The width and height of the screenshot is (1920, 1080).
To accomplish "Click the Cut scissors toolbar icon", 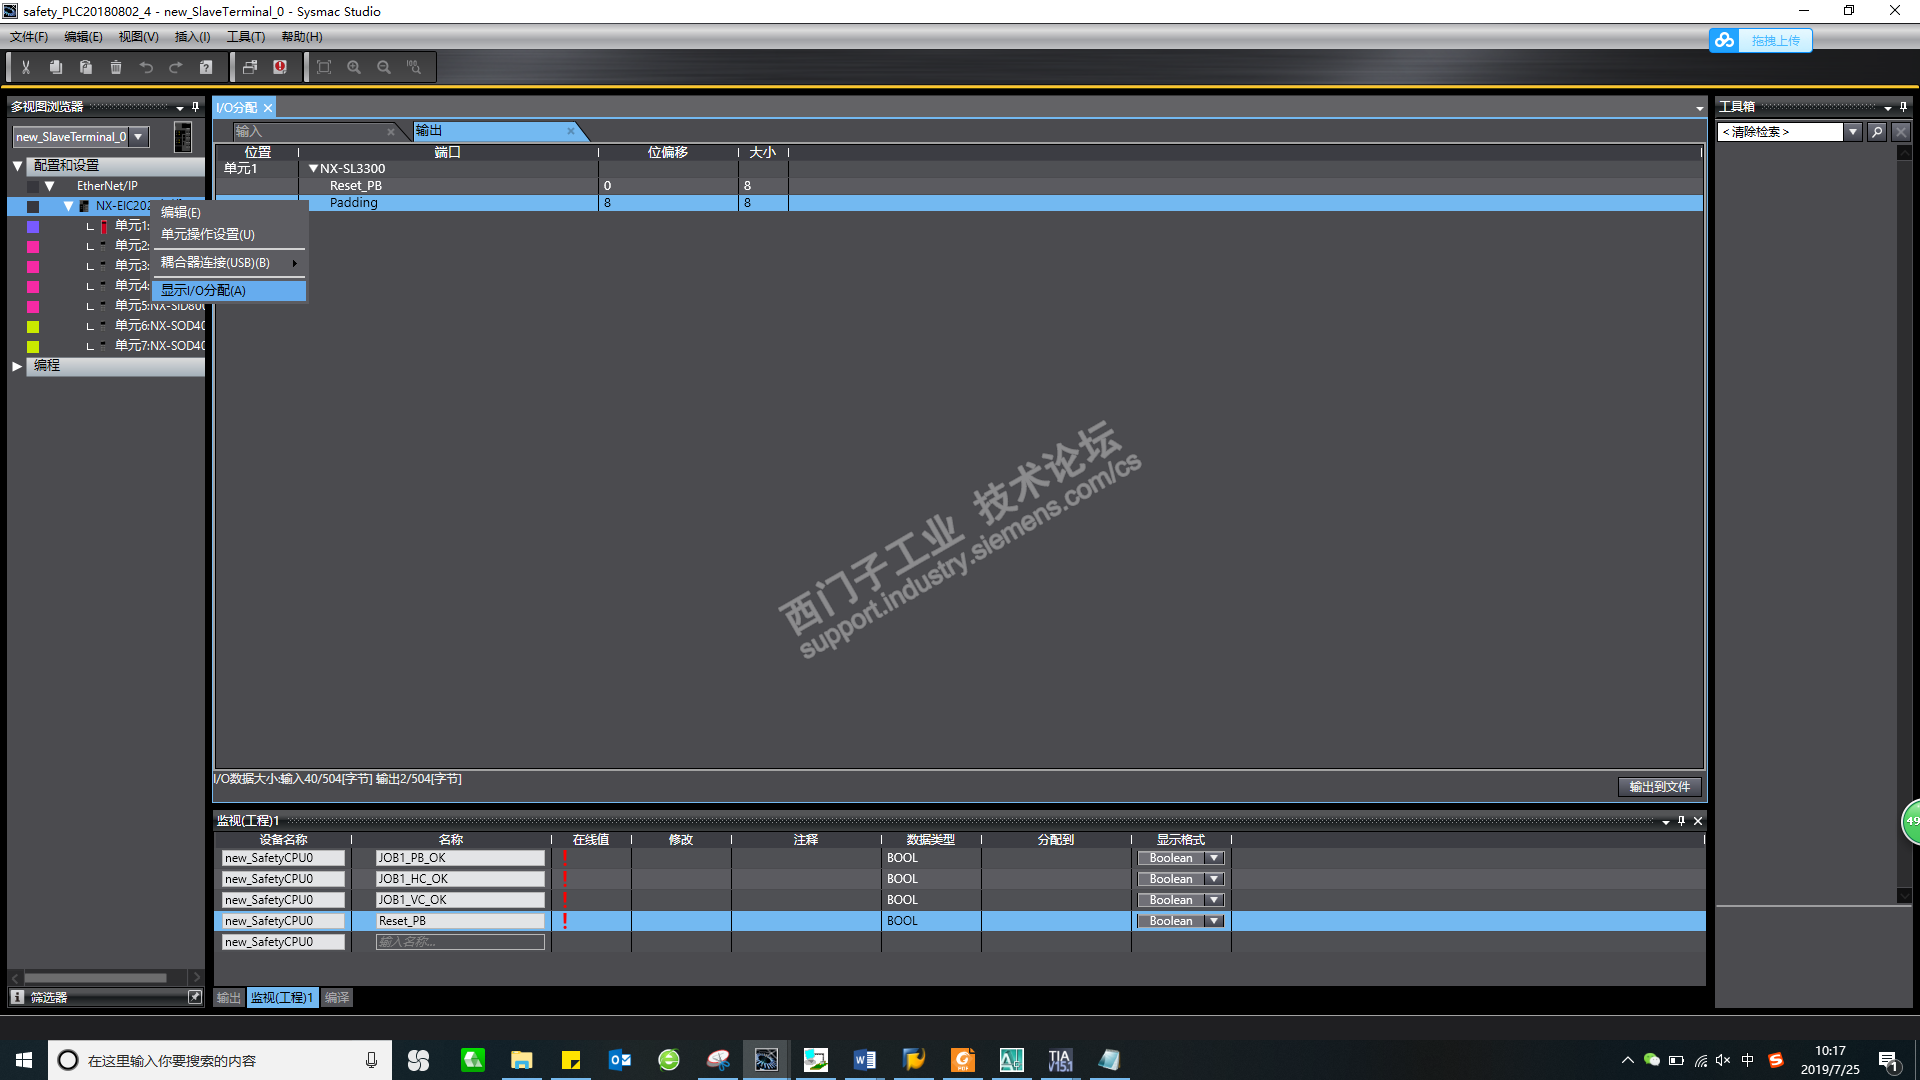I will pyautogui.click(x=26, y=67).
